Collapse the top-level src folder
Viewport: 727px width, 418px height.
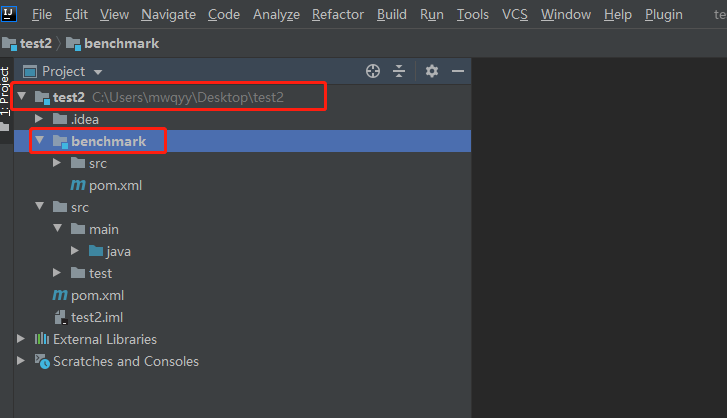(39, 206)
